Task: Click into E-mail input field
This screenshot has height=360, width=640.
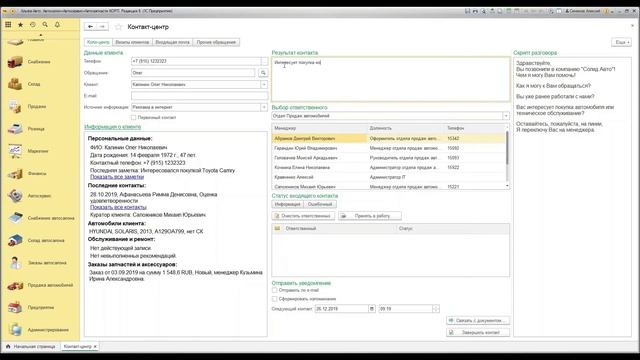Action: pos(199,96)
